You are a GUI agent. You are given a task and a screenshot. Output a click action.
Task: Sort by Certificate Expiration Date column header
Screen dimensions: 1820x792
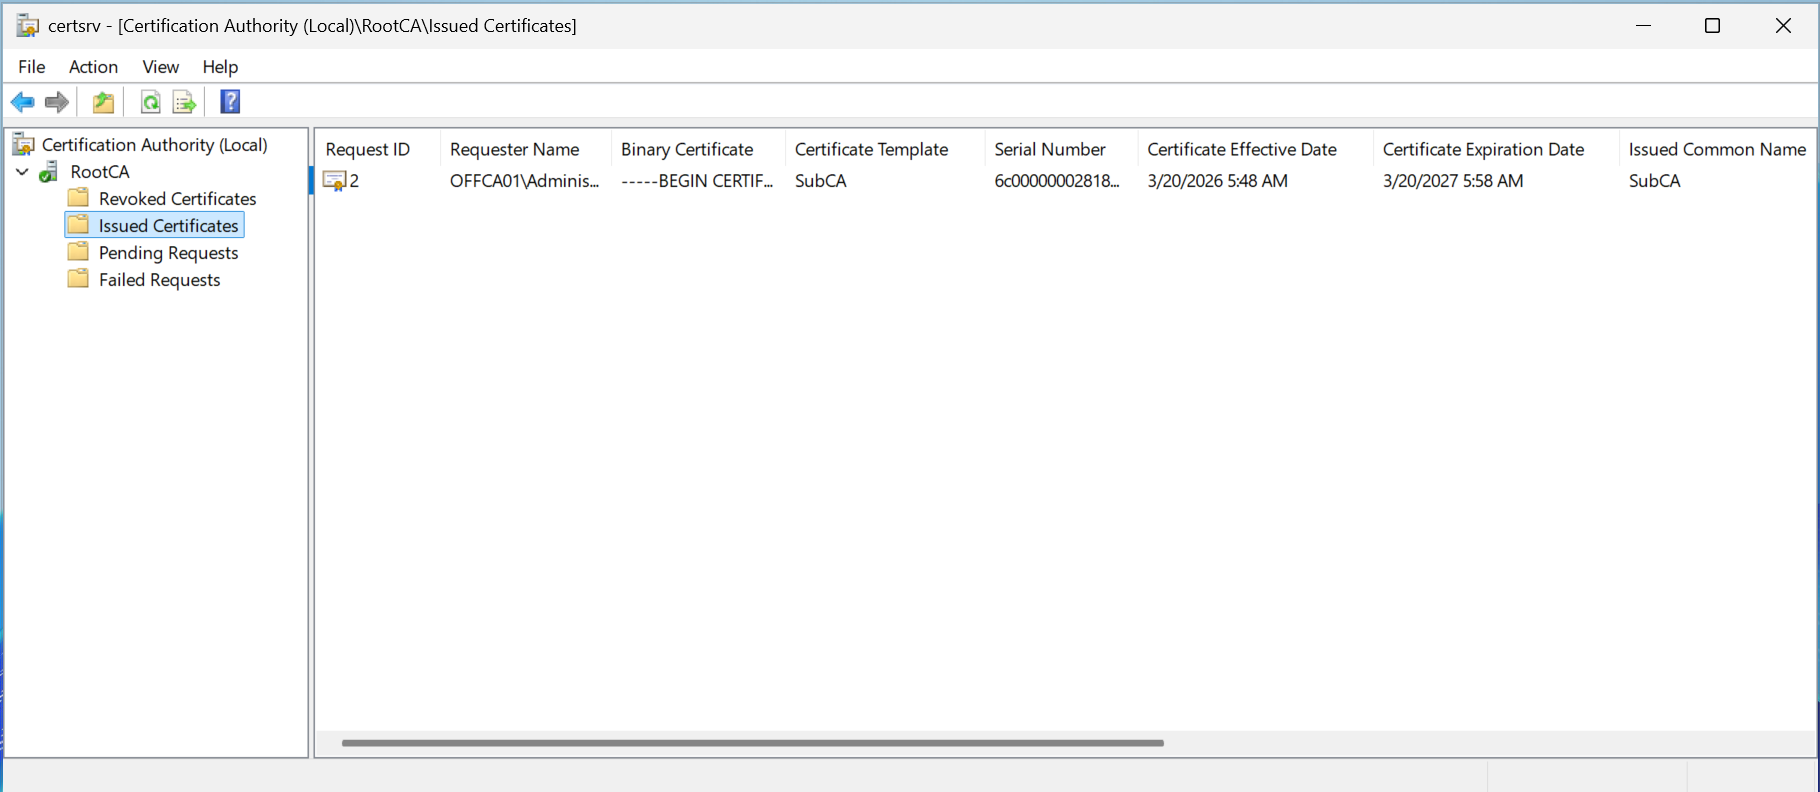(x=1483, y=149)
